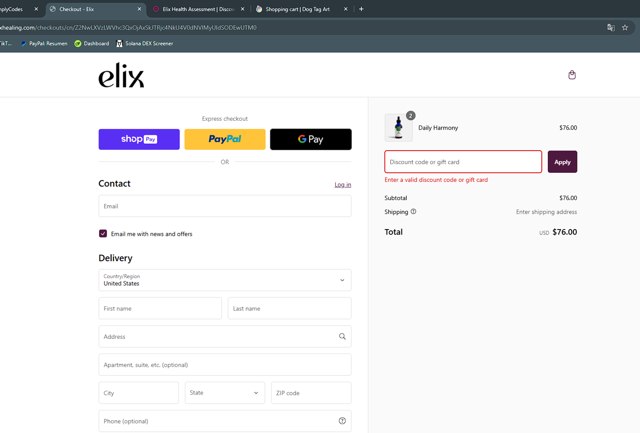Apply the discount code
Screen dimensions: 640x433
(562, 162)
